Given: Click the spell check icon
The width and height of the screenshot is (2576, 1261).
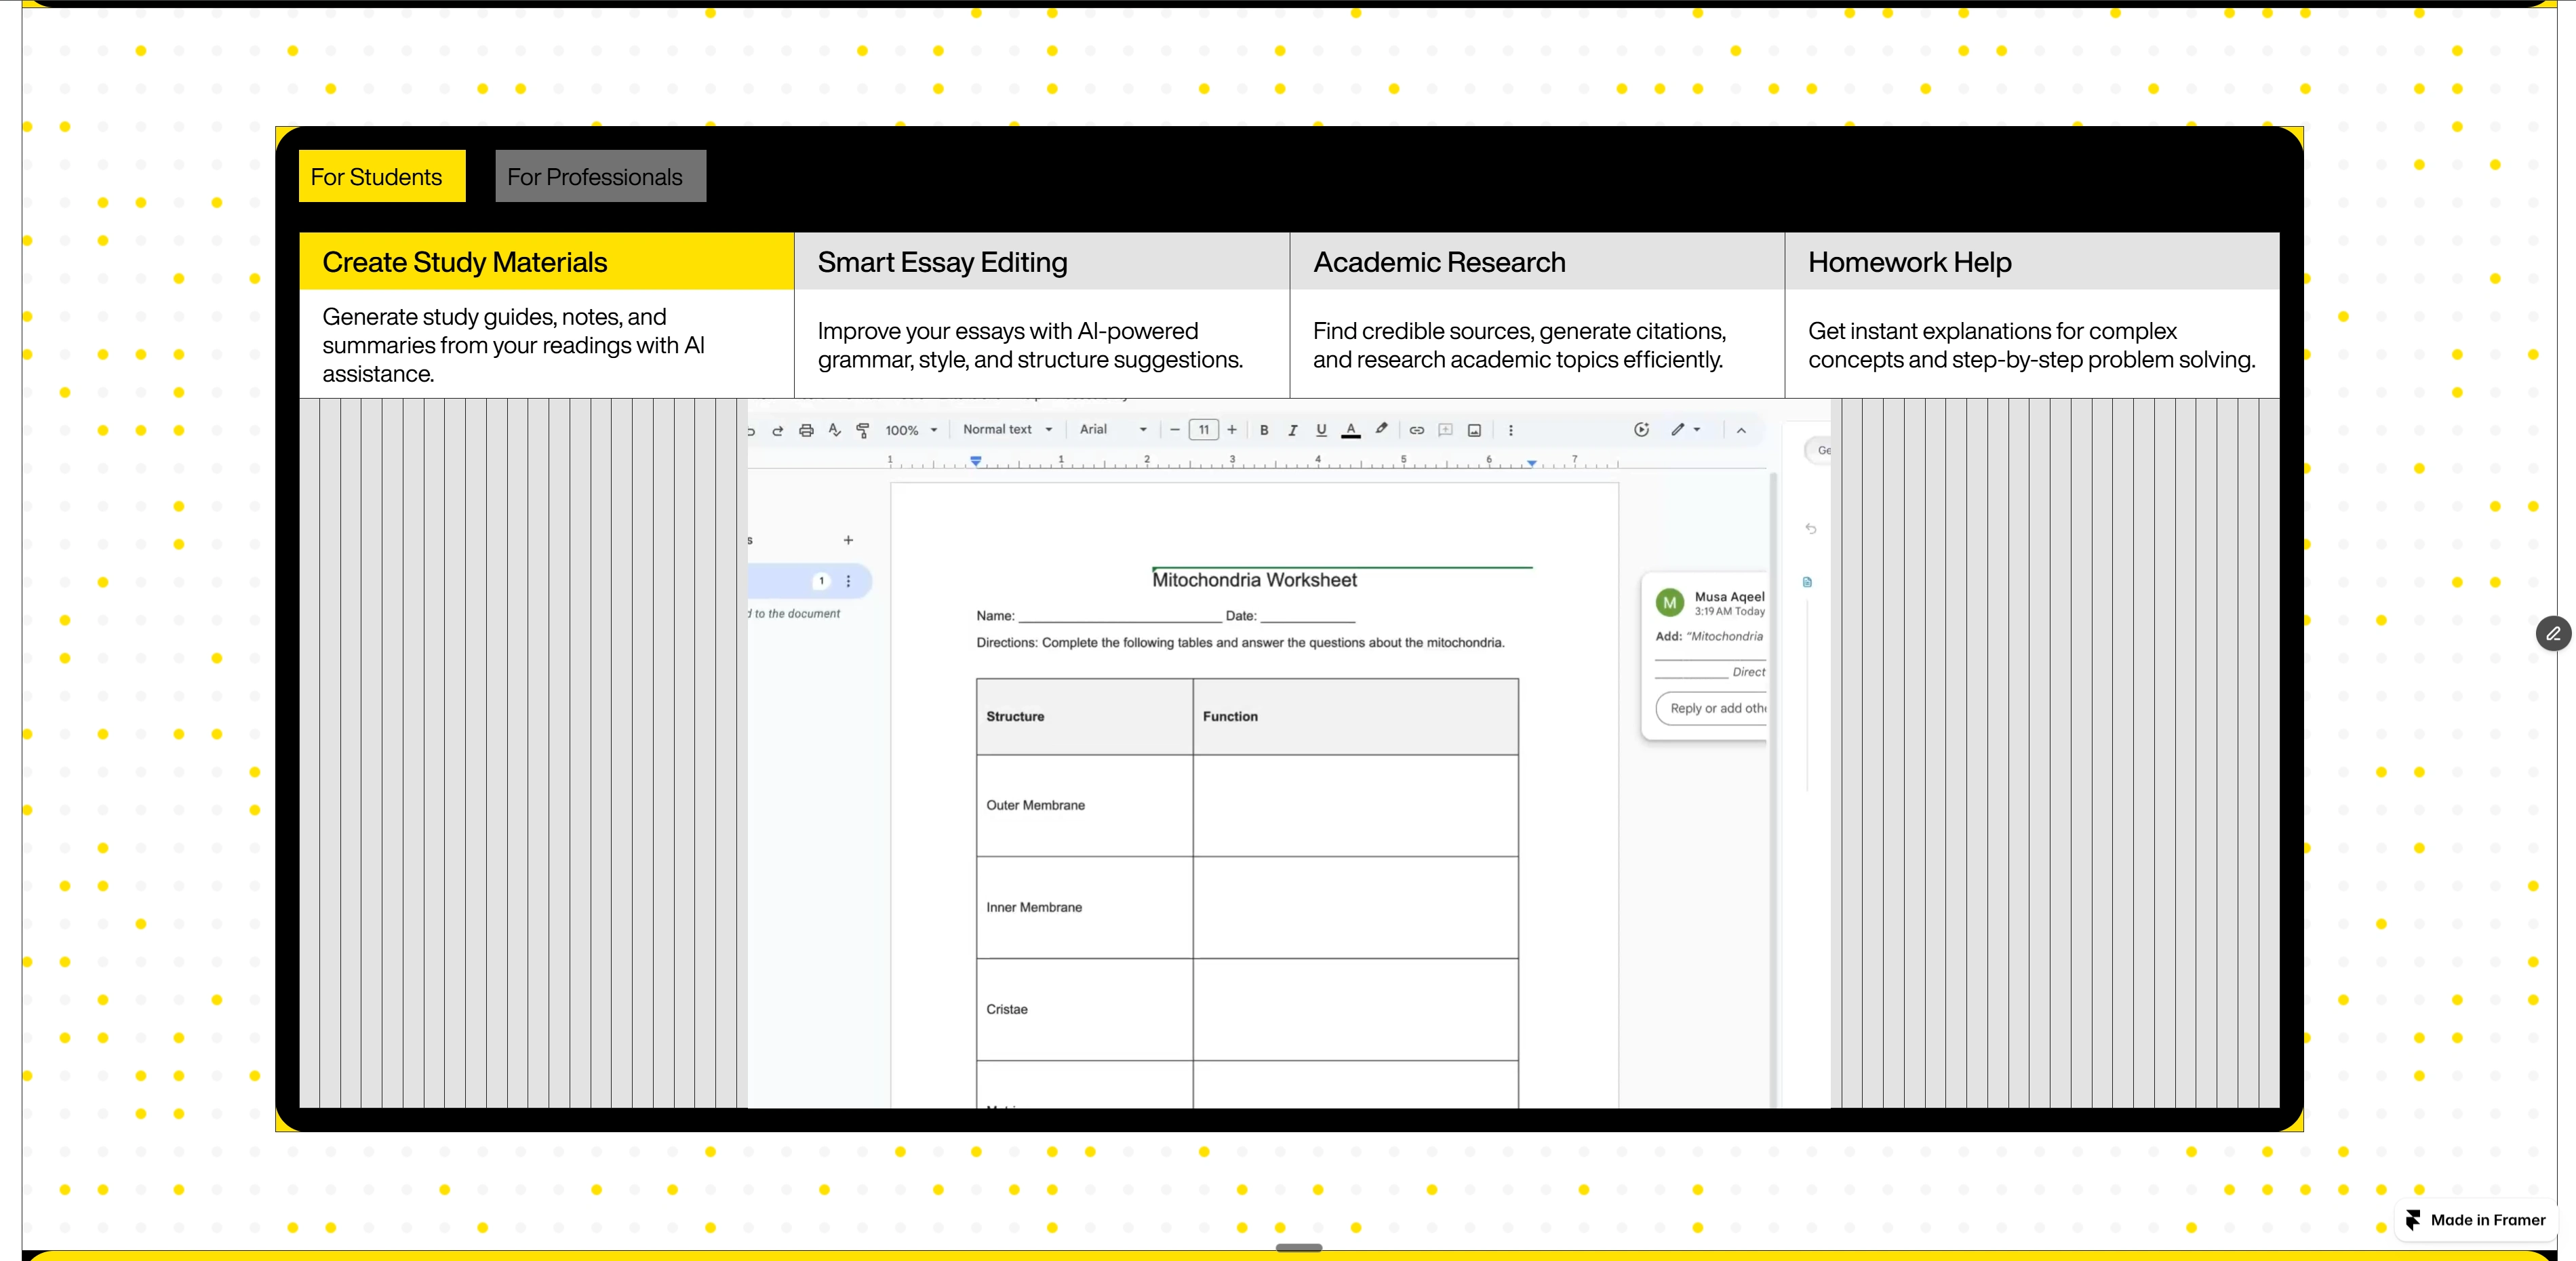Looking at the screenshot, I should point(834,430).
